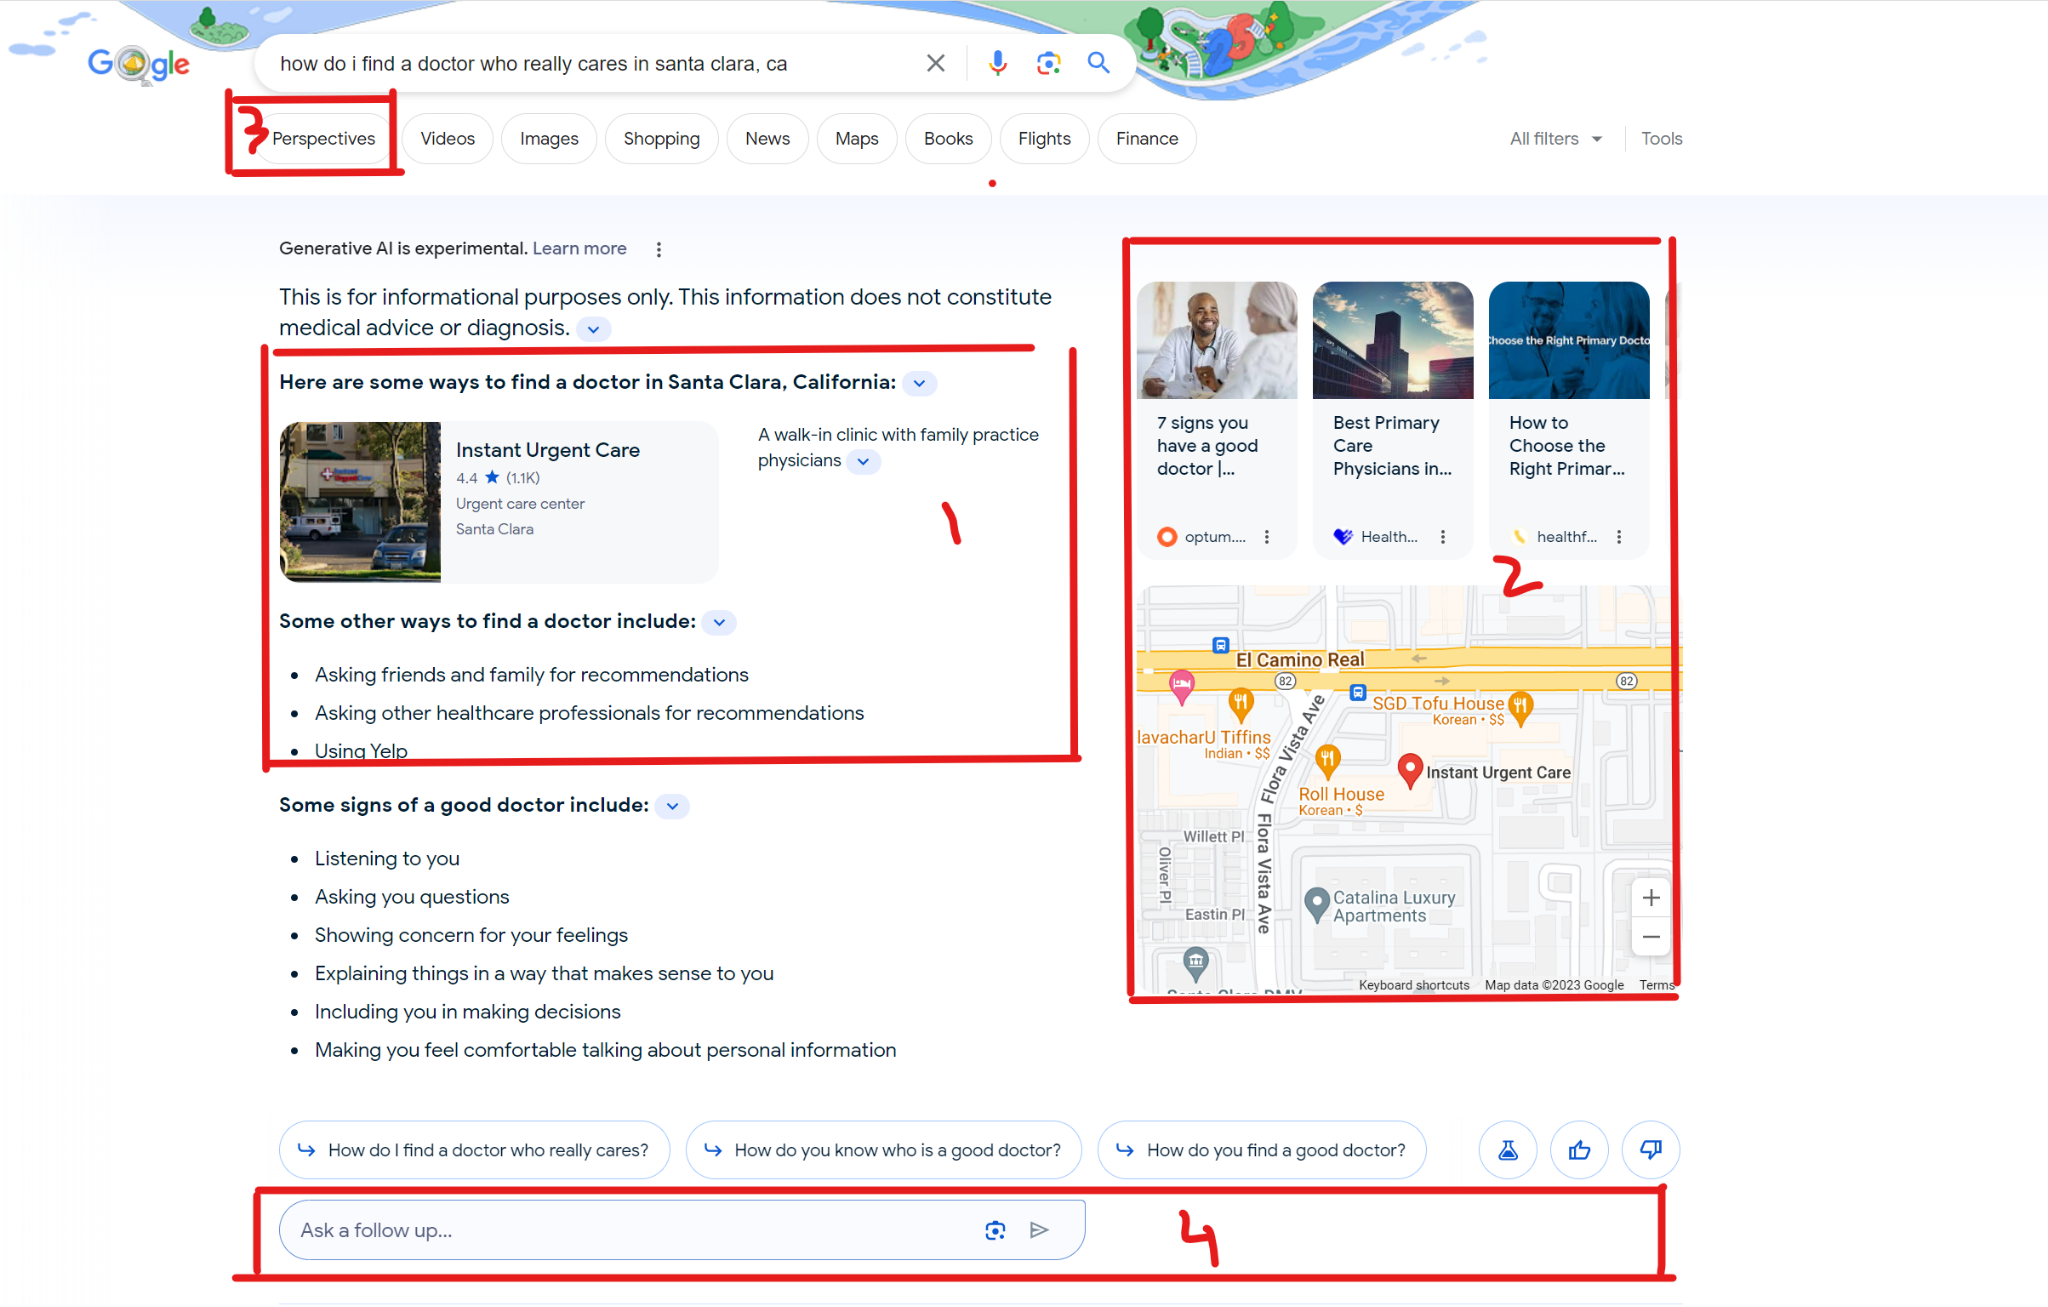2048x1307 pixels.
Task: Open the '7 signs you have a good doctor' card
Action: tap(1217, 420)
